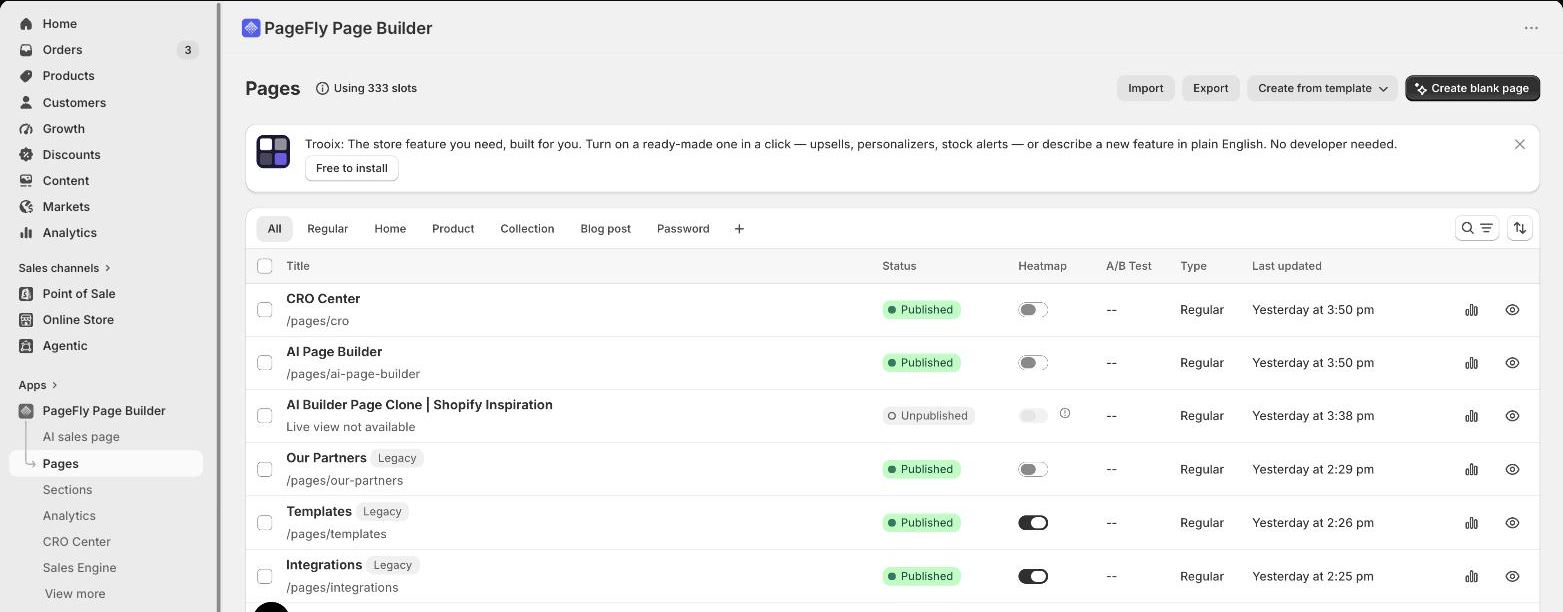This screenshot has width=1563, height=612.
Task: Dismiss the Trooix banner
Action: click(1520, 144)
